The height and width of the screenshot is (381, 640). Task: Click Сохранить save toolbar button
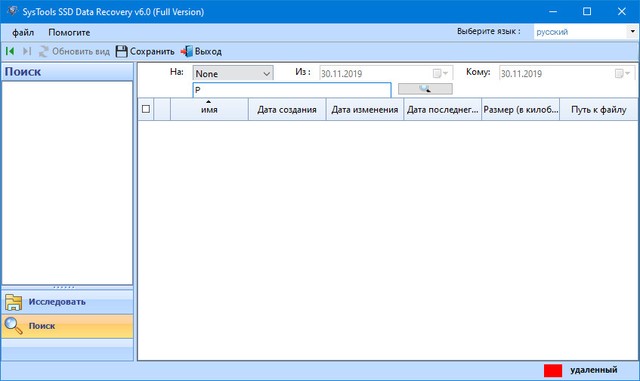[x=145, y=51]
